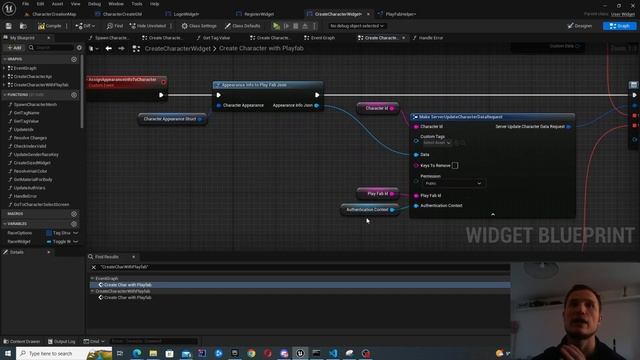Switch to CharacterCreationMap tab
The width and height of the screenshot is (640, 360).
[51, 14]
